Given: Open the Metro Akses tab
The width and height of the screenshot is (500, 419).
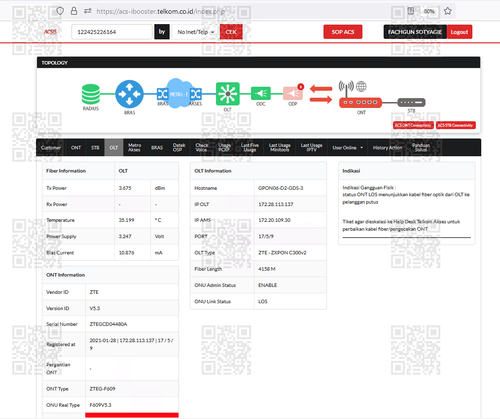Looking at the screenshot, I should (x=134, y=147).
